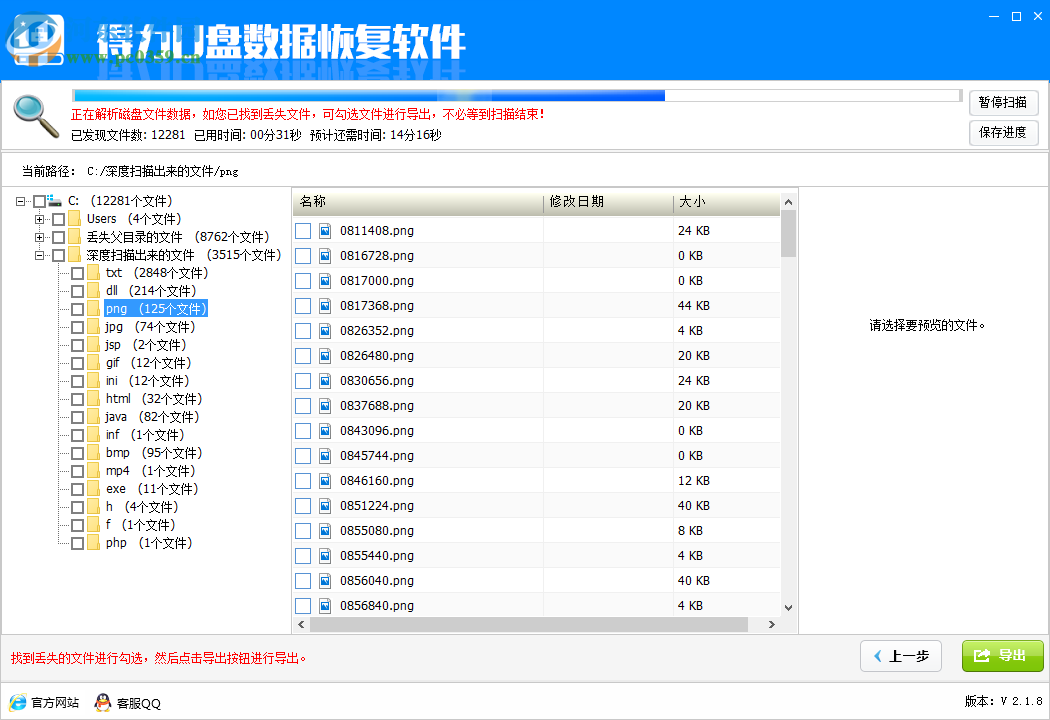1050x720 pixels.
Task: Click the 上一步 previous step button
Action: (900, 656)
